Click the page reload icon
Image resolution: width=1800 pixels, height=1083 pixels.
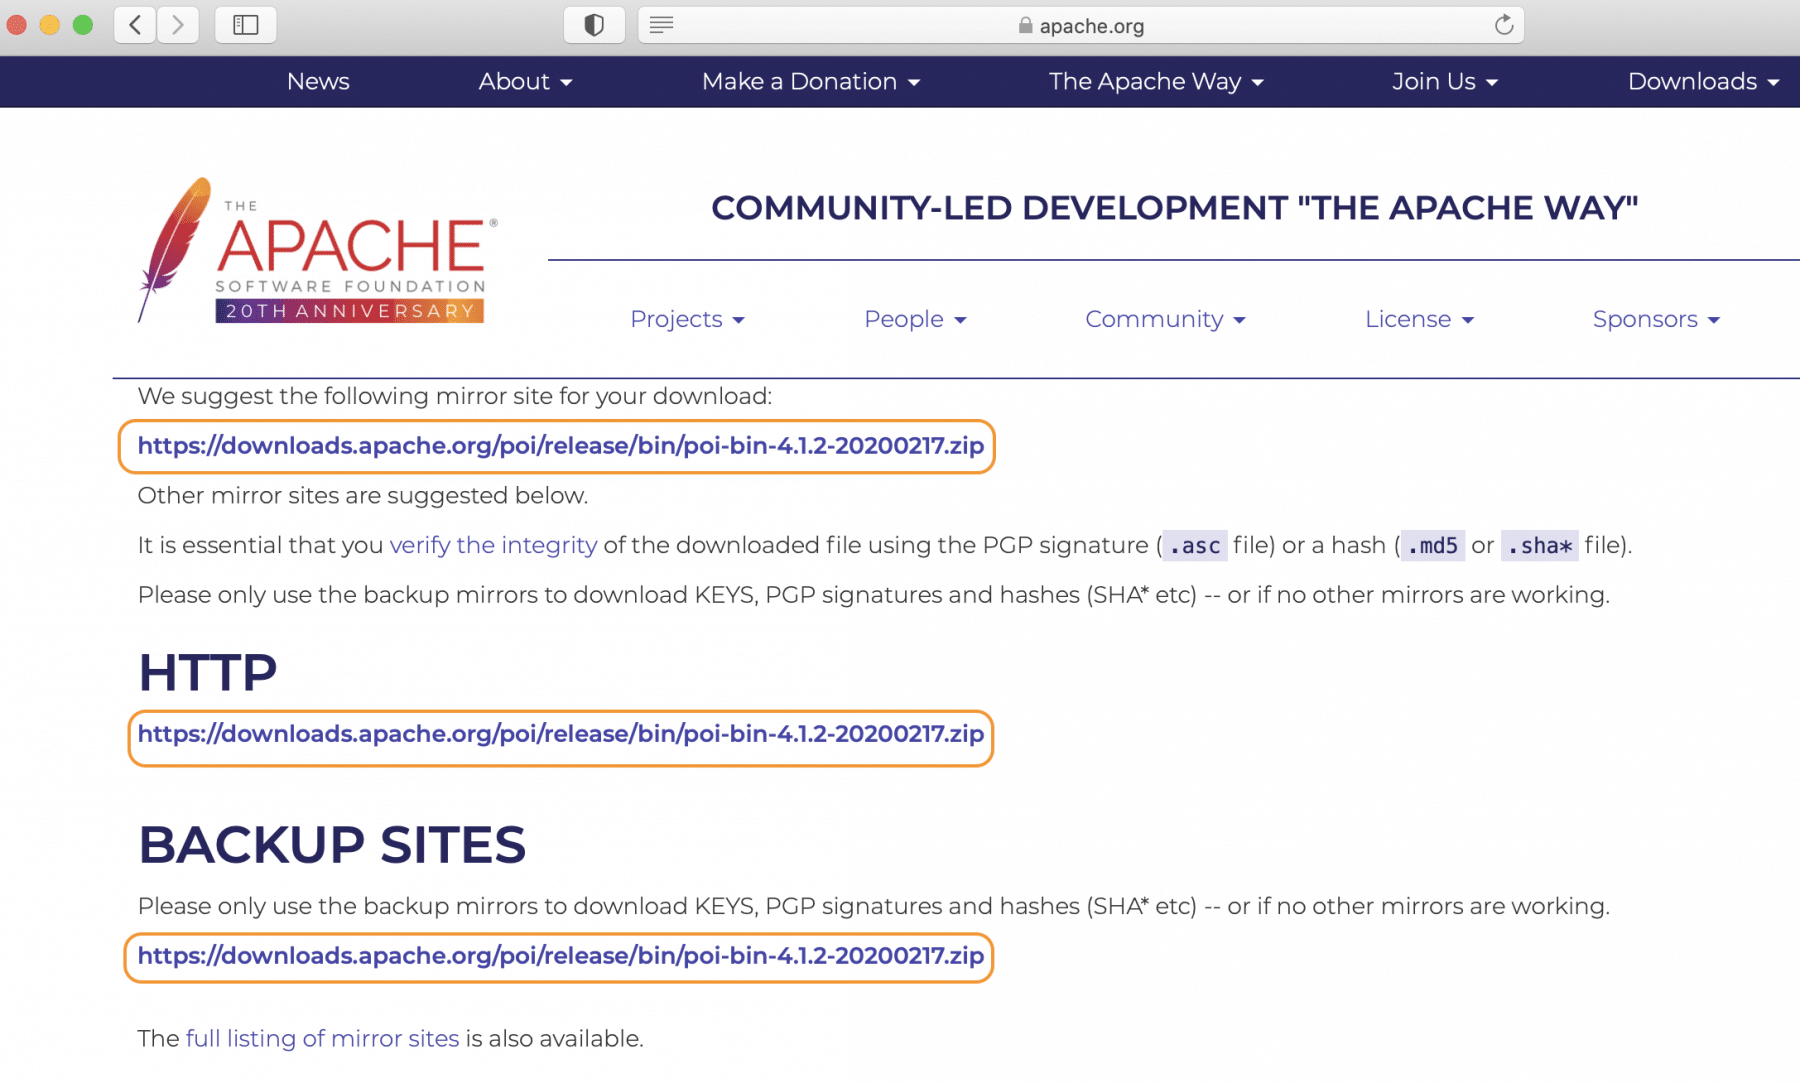(1503, 25)
